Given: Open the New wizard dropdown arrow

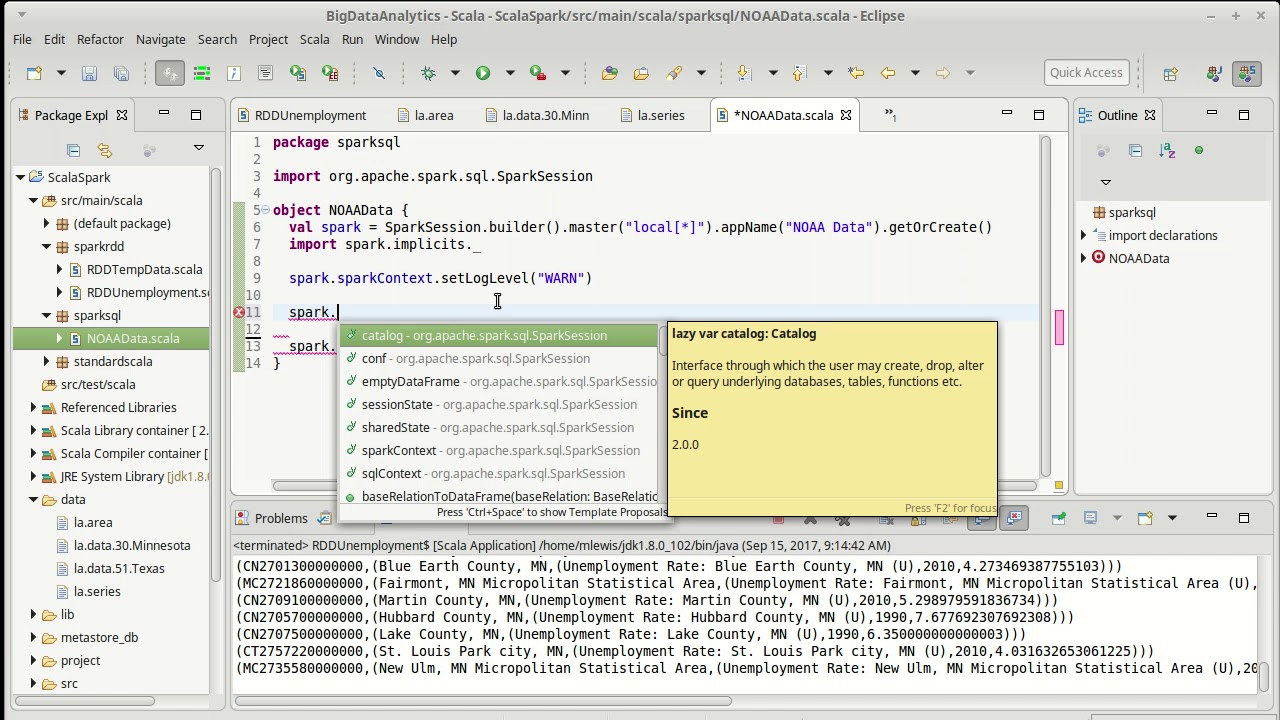Looking at the screenshot, I should (60, 73).
